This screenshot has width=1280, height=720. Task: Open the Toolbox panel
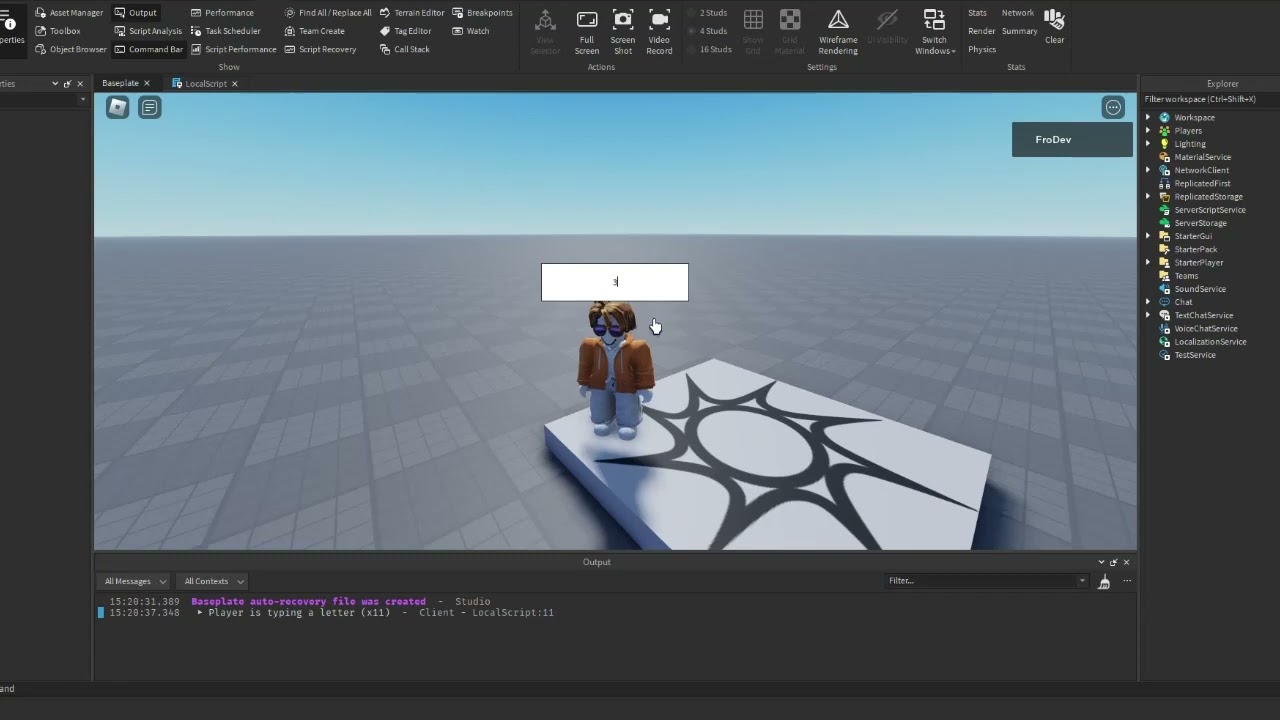coord(57,31)
